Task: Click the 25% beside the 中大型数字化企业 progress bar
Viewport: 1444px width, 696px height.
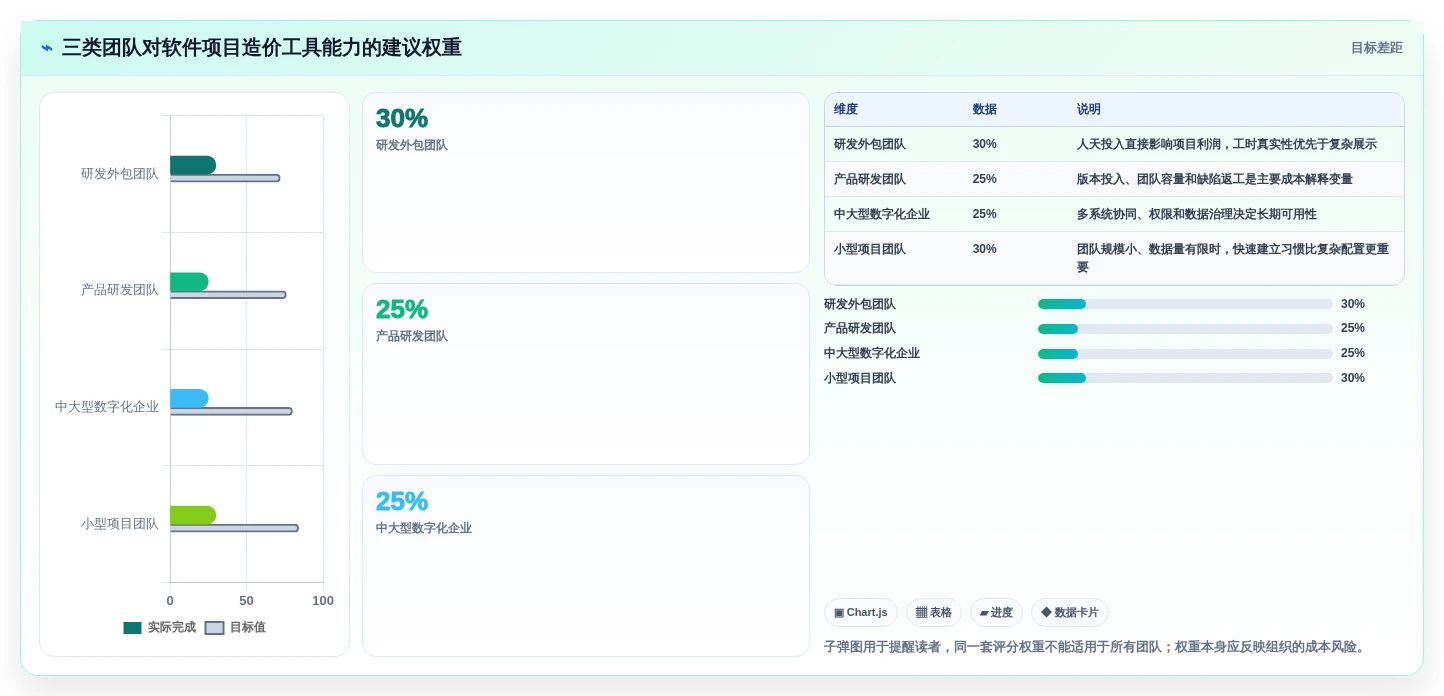Action: [1353, 353]
